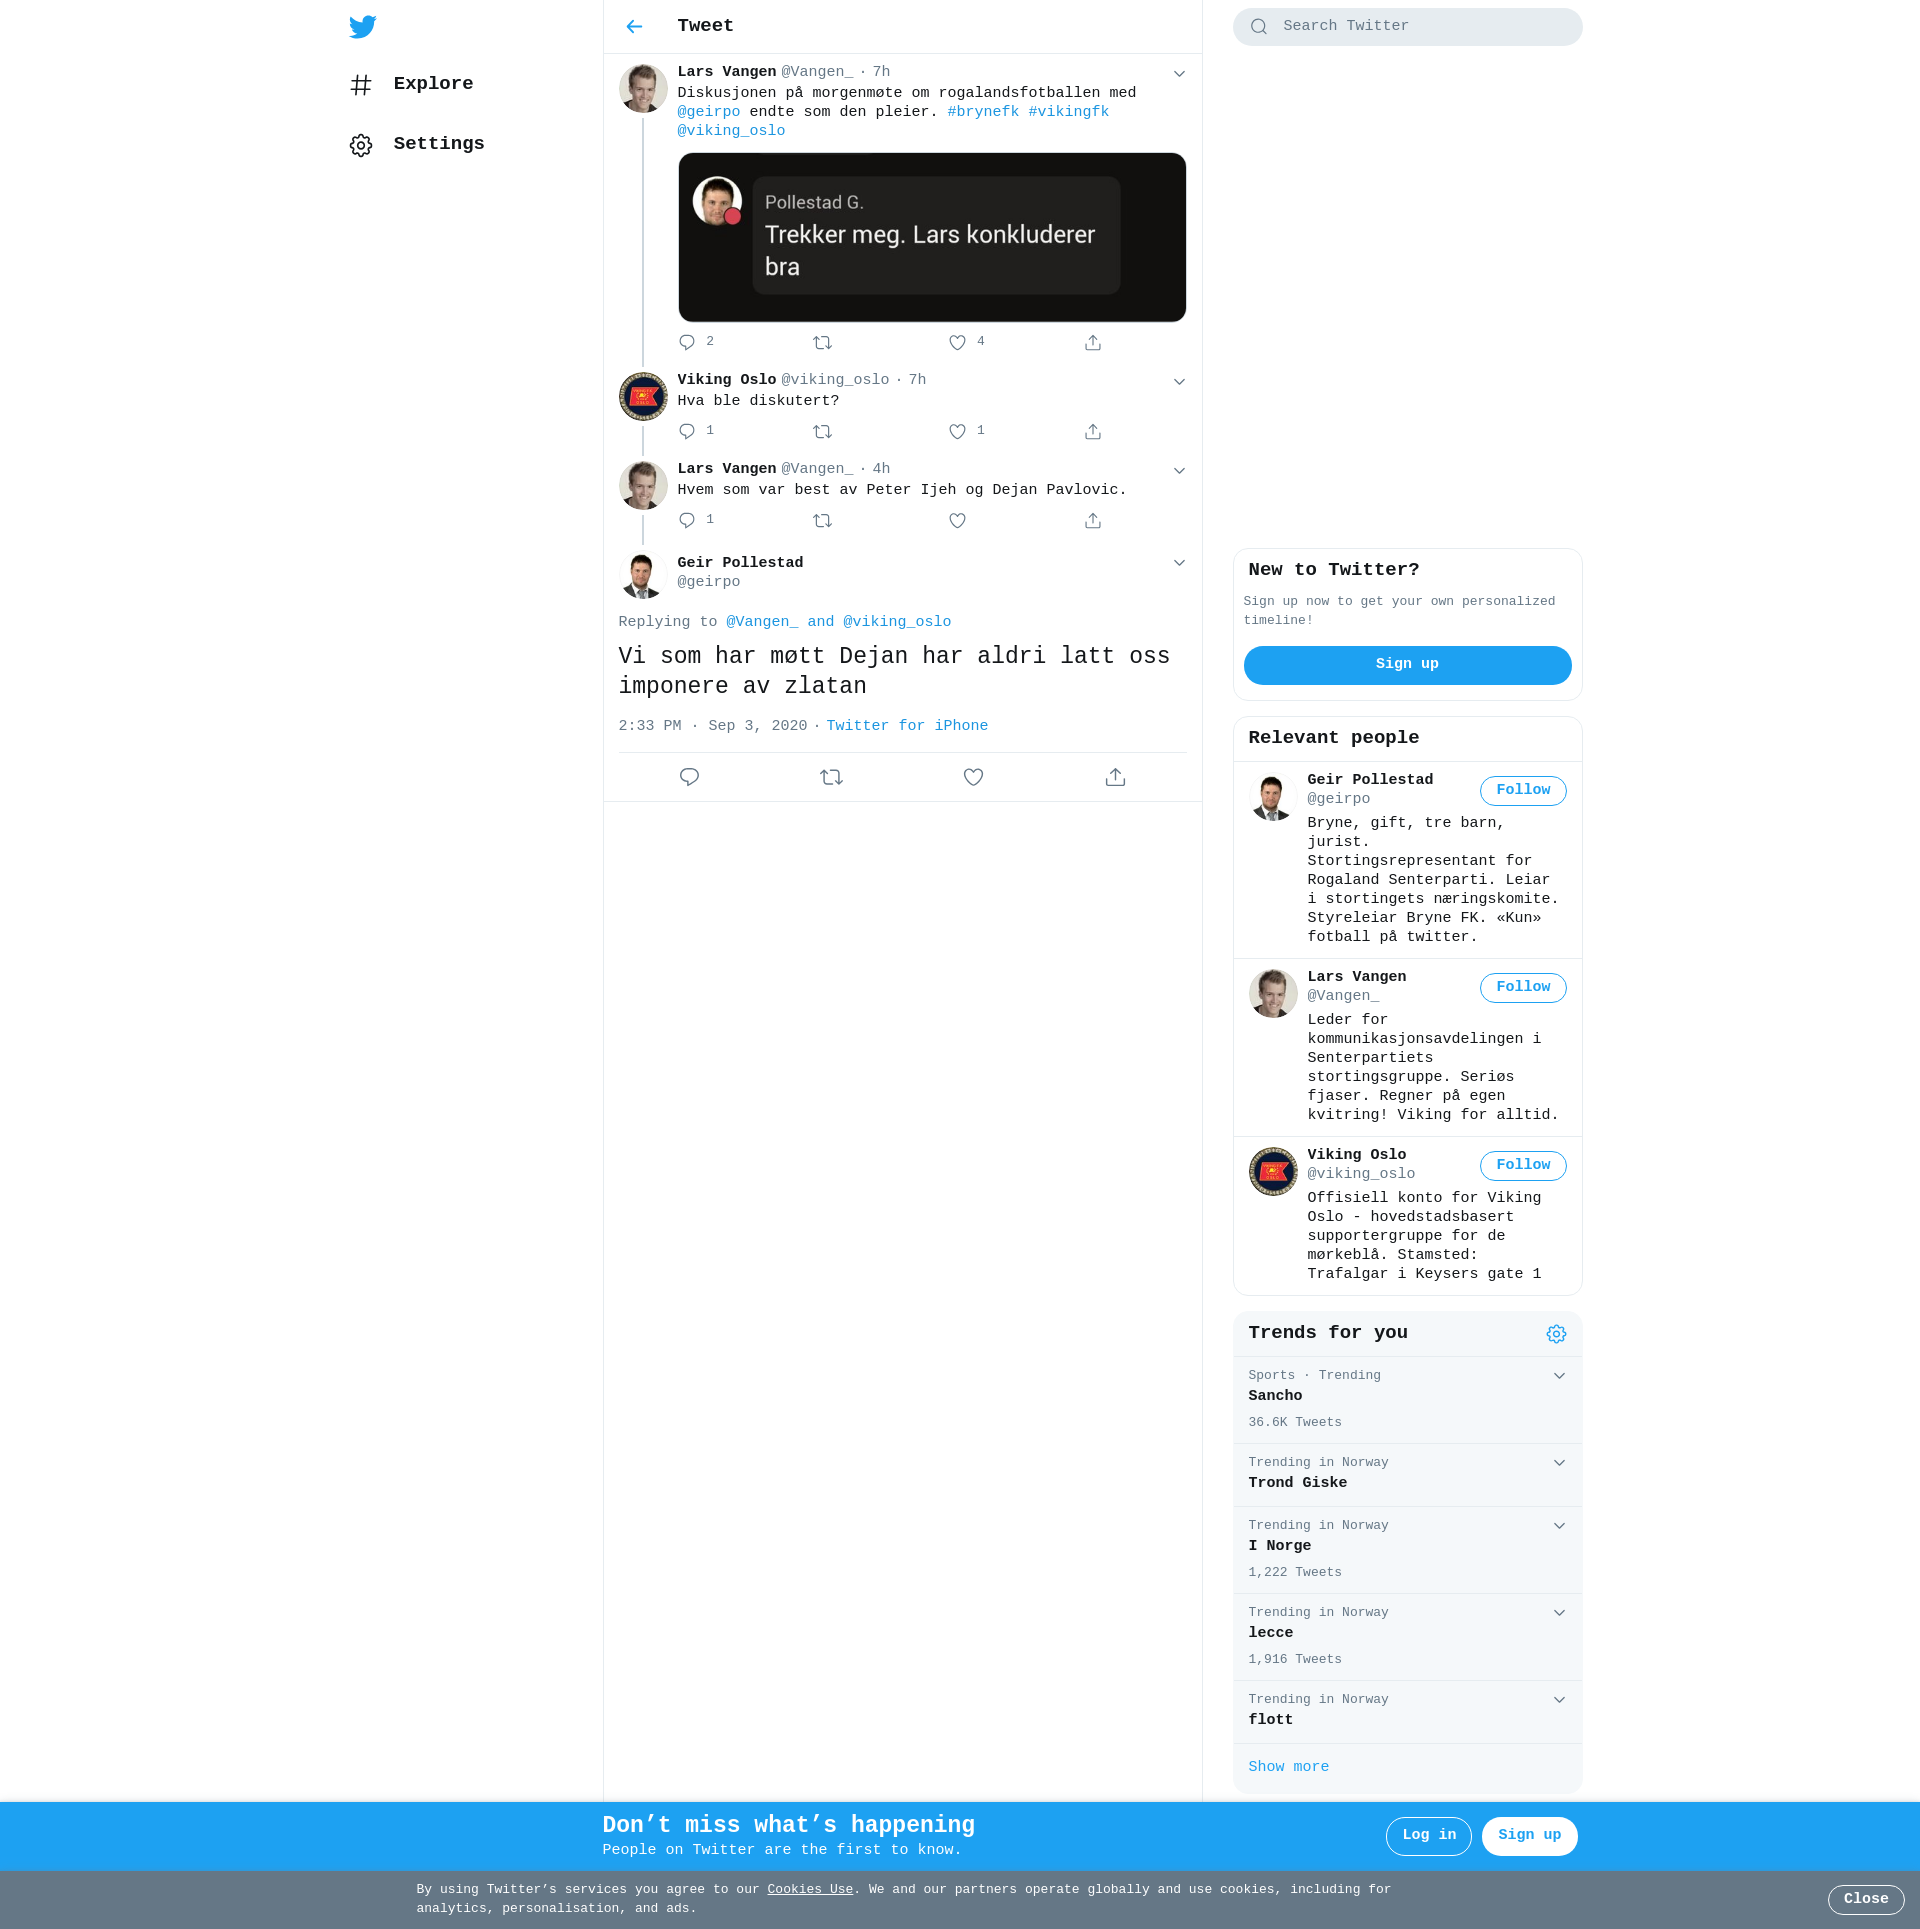
Task: Like the 'Hva ble diskutert?' tweet
Action: (957, 431)
